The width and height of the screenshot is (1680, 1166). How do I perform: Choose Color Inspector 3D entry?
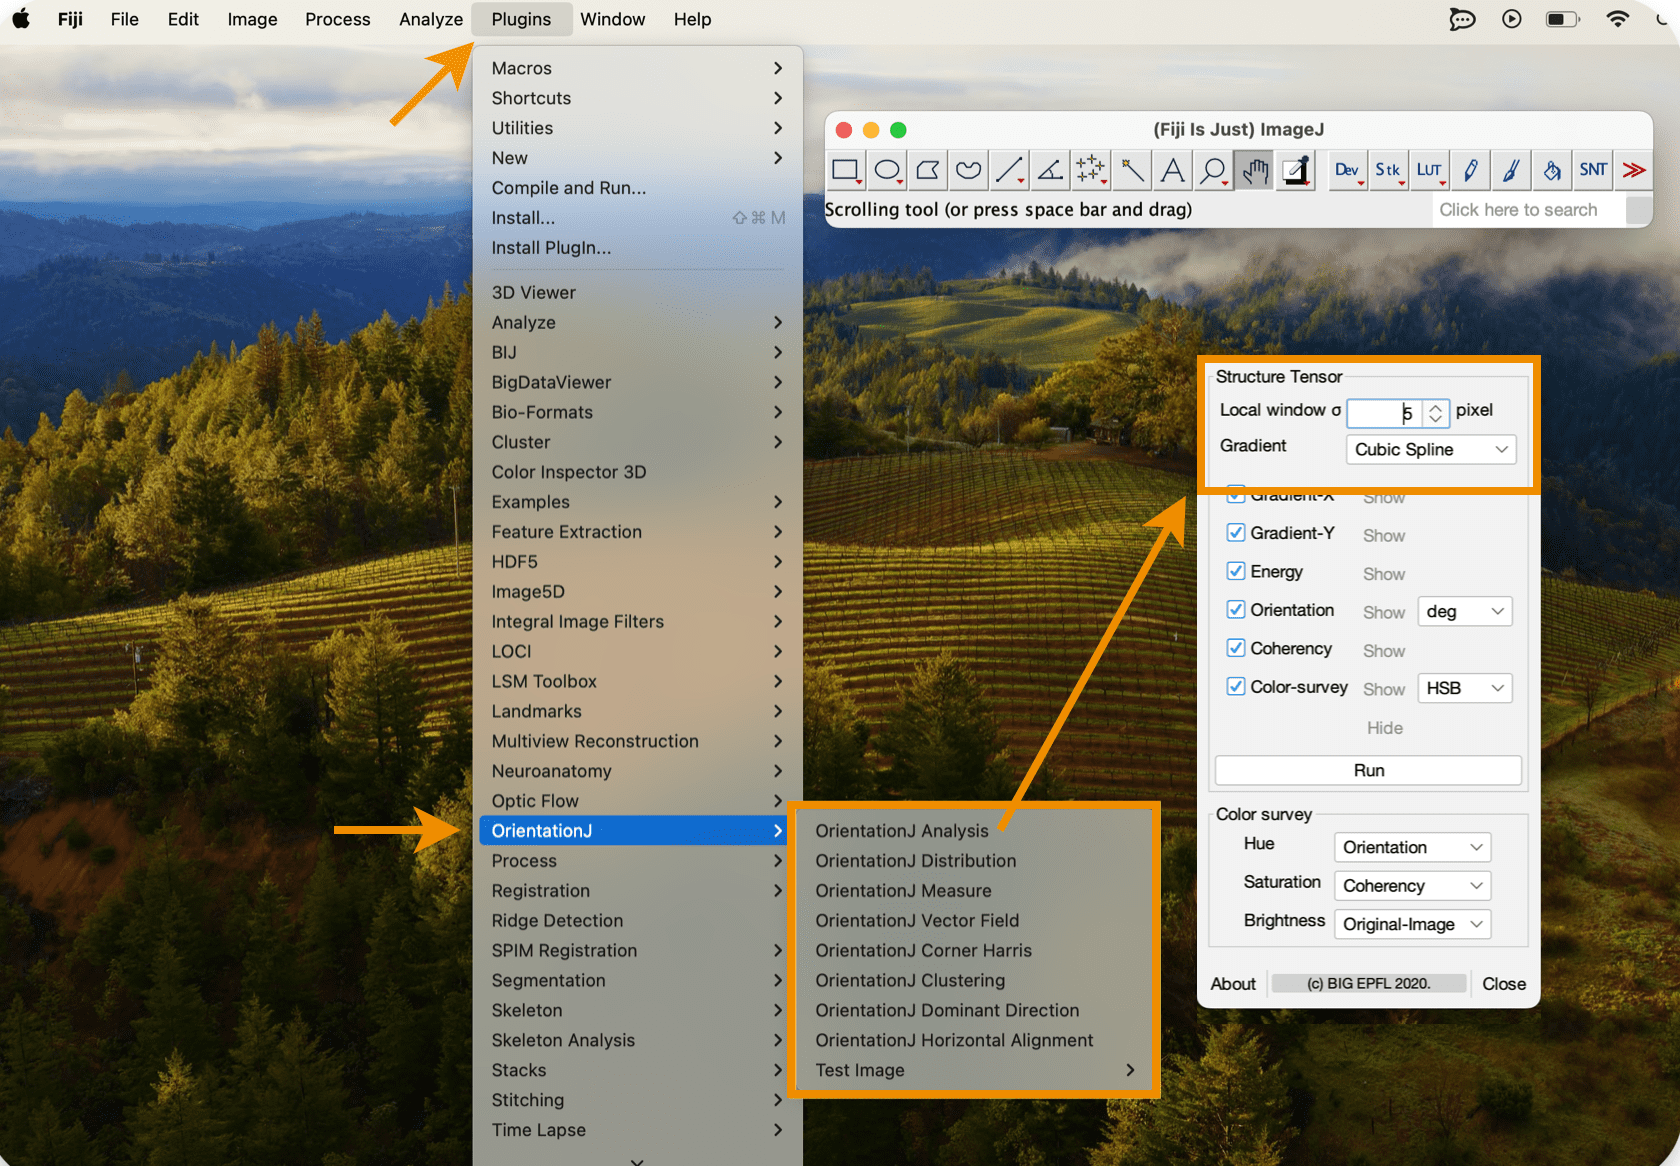click(x=568, y=472)
